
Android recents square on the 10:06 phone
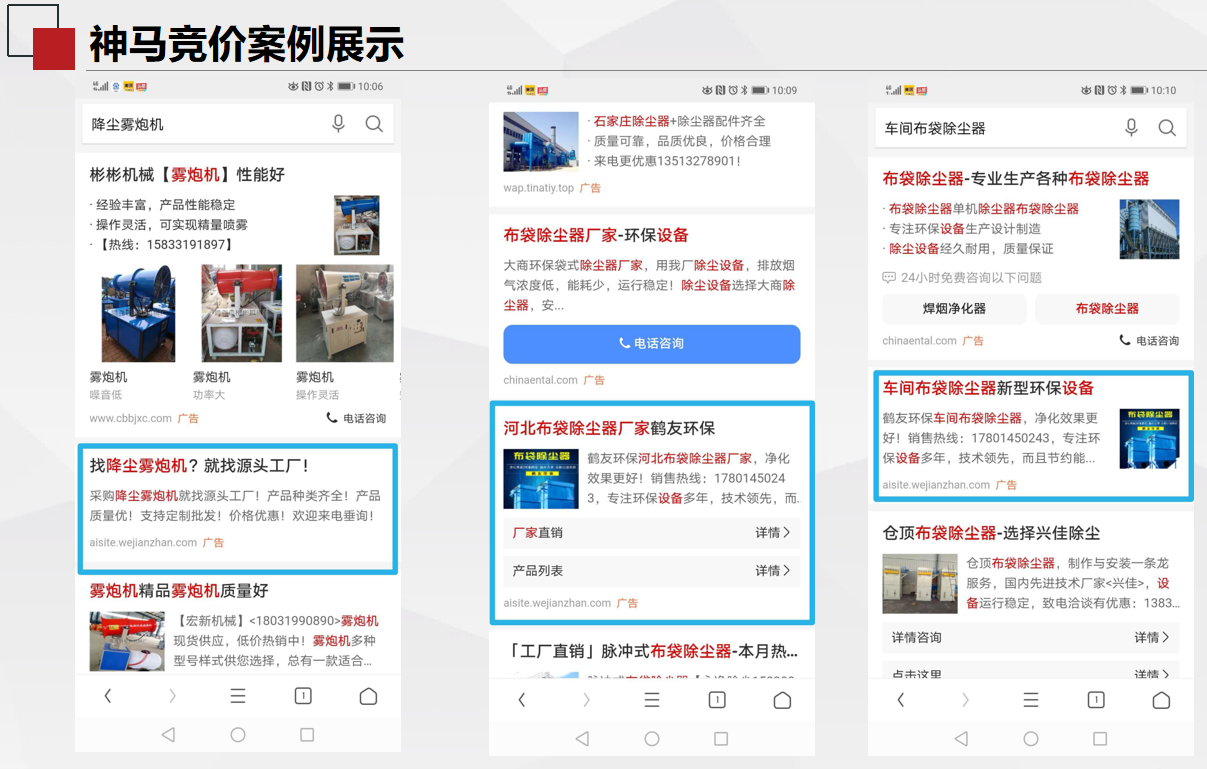(307, 734)
